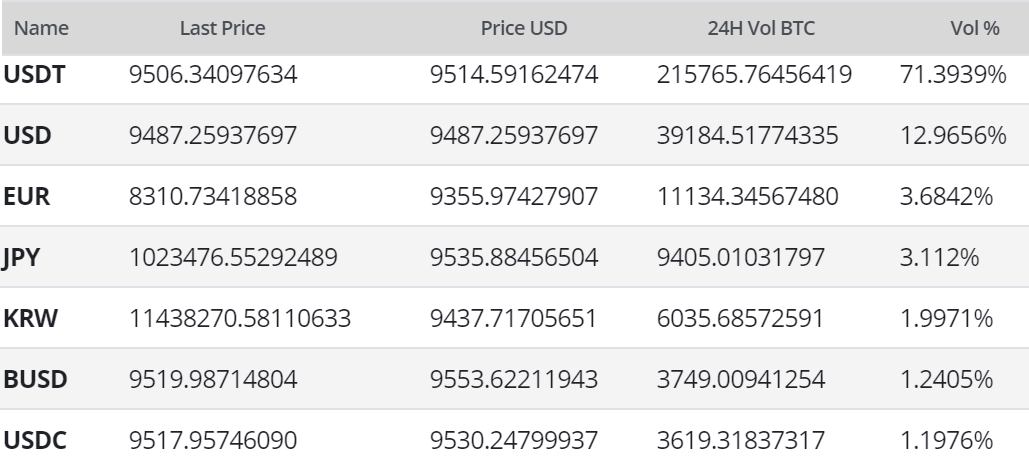Sort by the 24H Vol BTC header
Image resolution: width=1029 pixels, height=464 pixels.
point(761,28)
